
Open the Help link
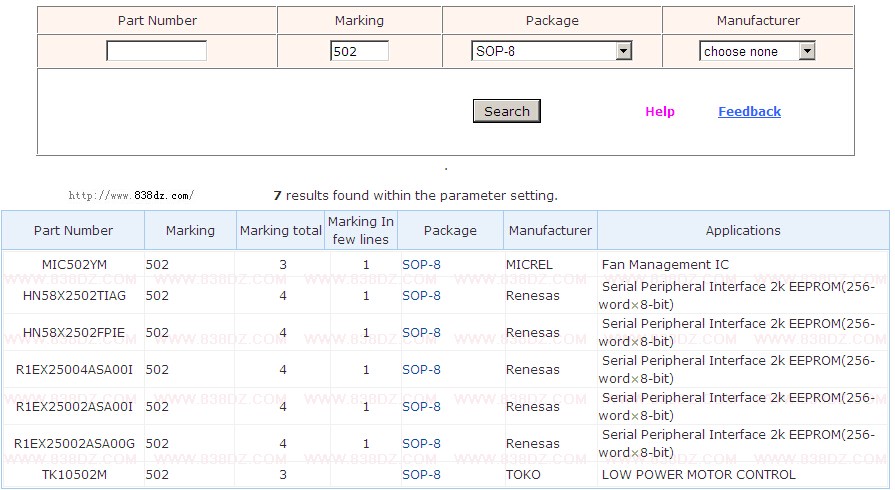tap(660, 112)
